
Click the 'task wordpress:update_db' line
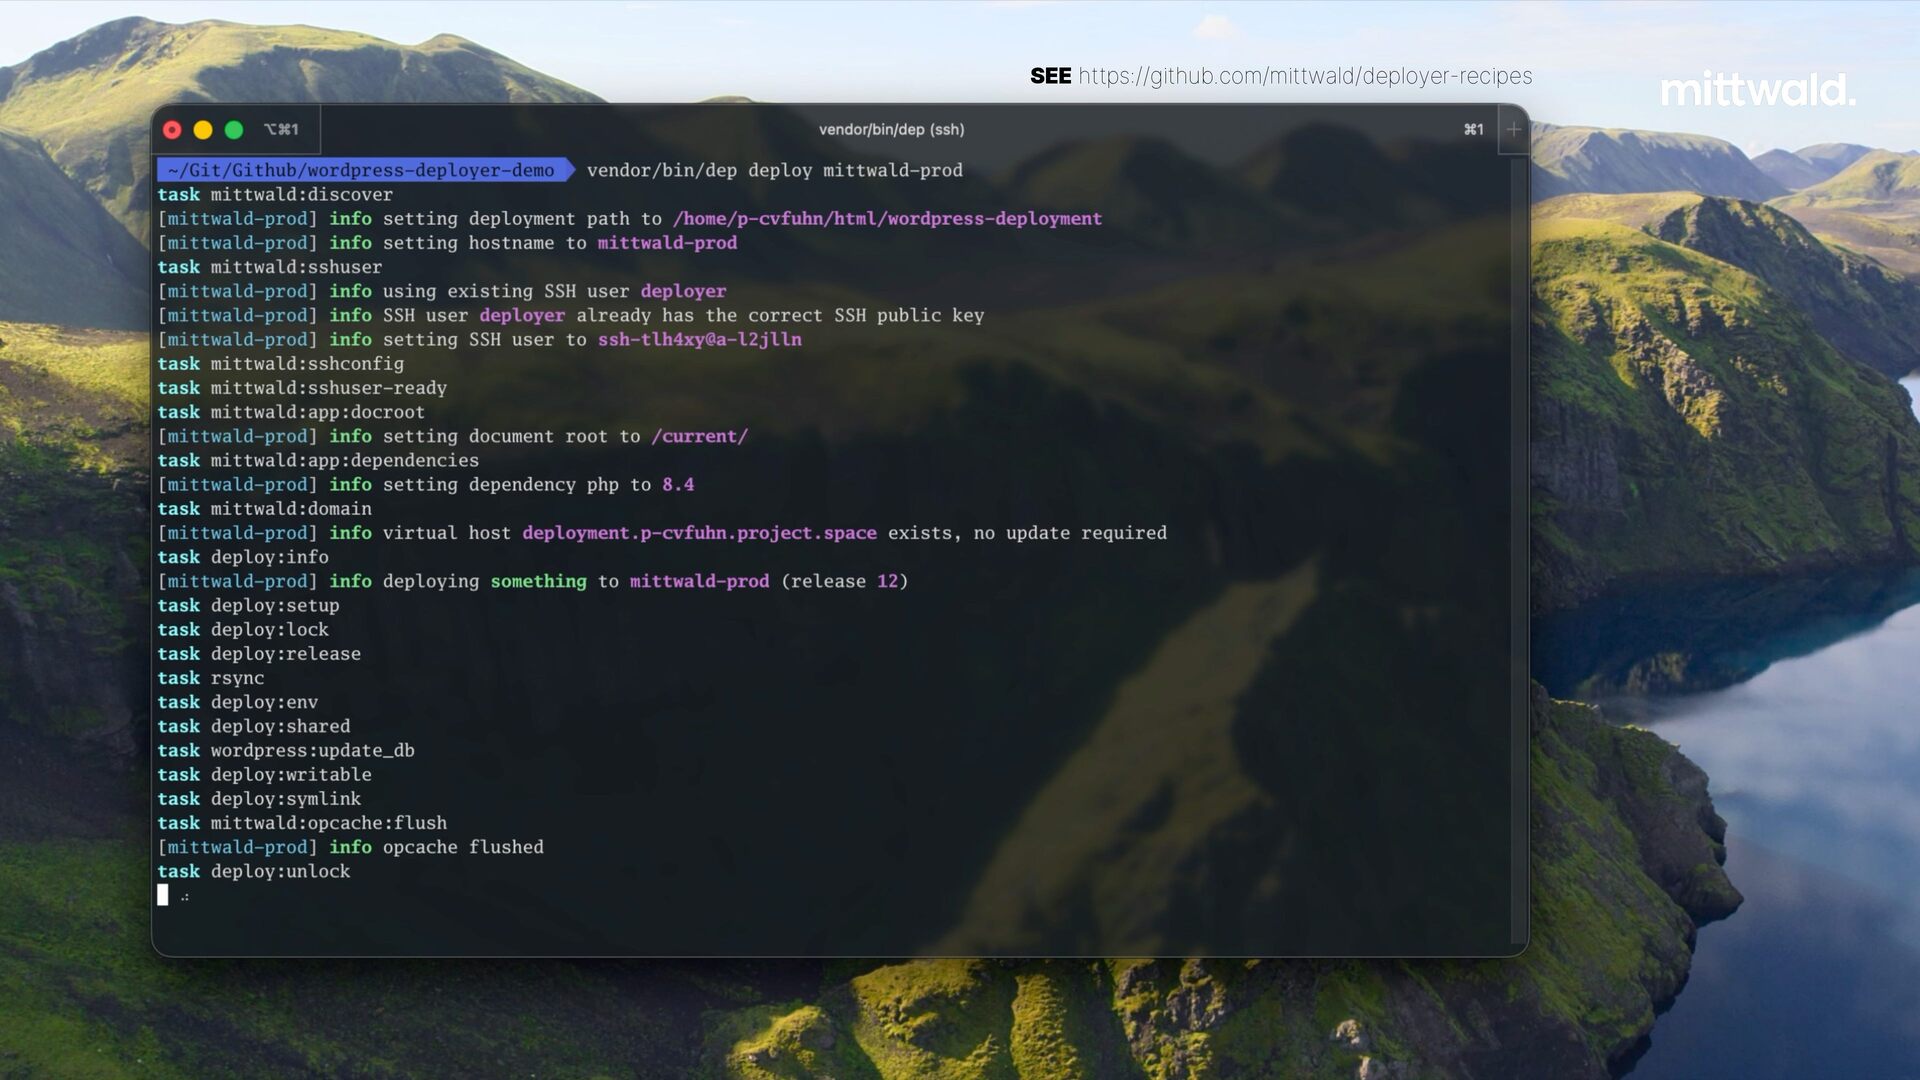tap(286, 751)
